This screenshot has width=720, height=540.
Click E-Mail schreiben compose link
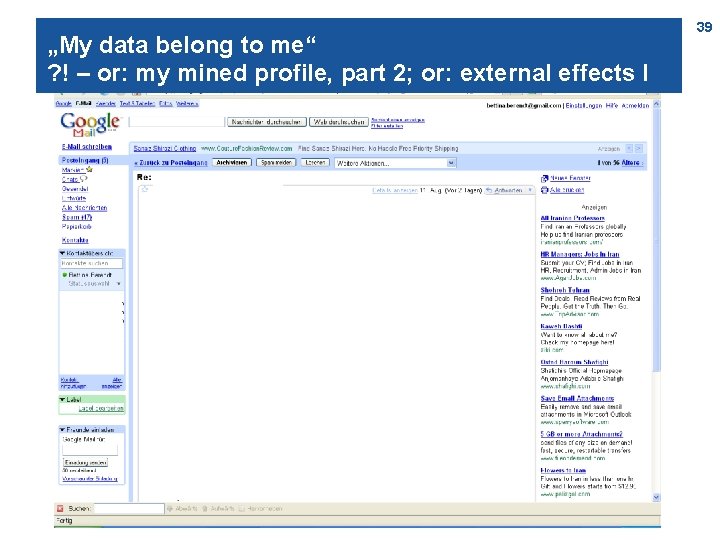coord(87,147)
